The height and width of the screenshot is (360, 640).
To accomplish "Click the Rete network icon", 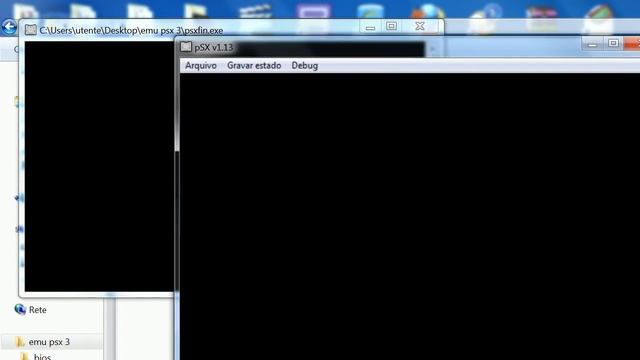I will point(20,309).
